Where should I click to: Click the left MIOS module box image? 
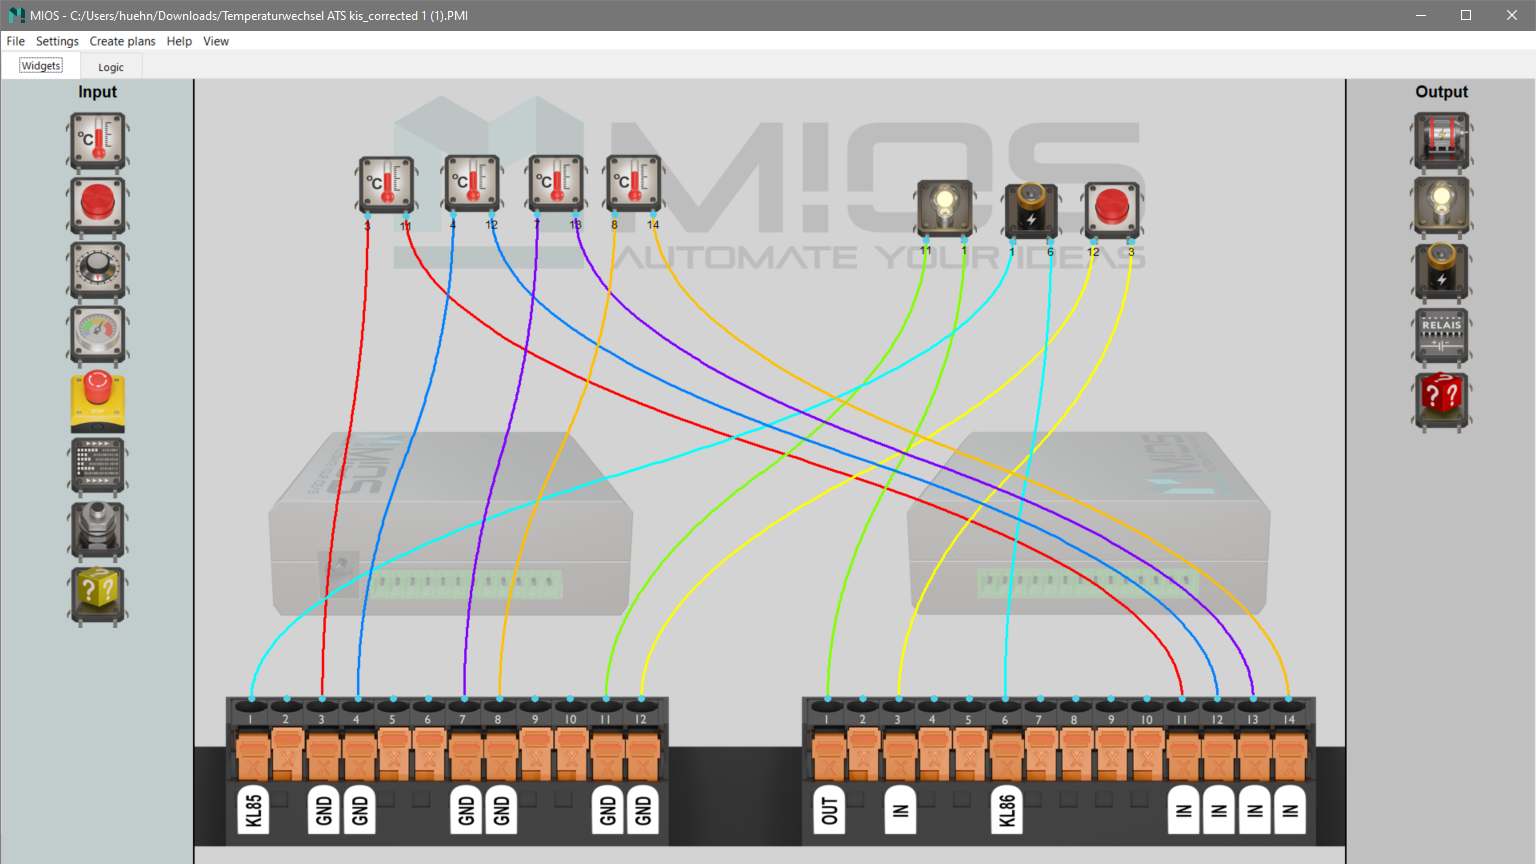click(450, 523)
